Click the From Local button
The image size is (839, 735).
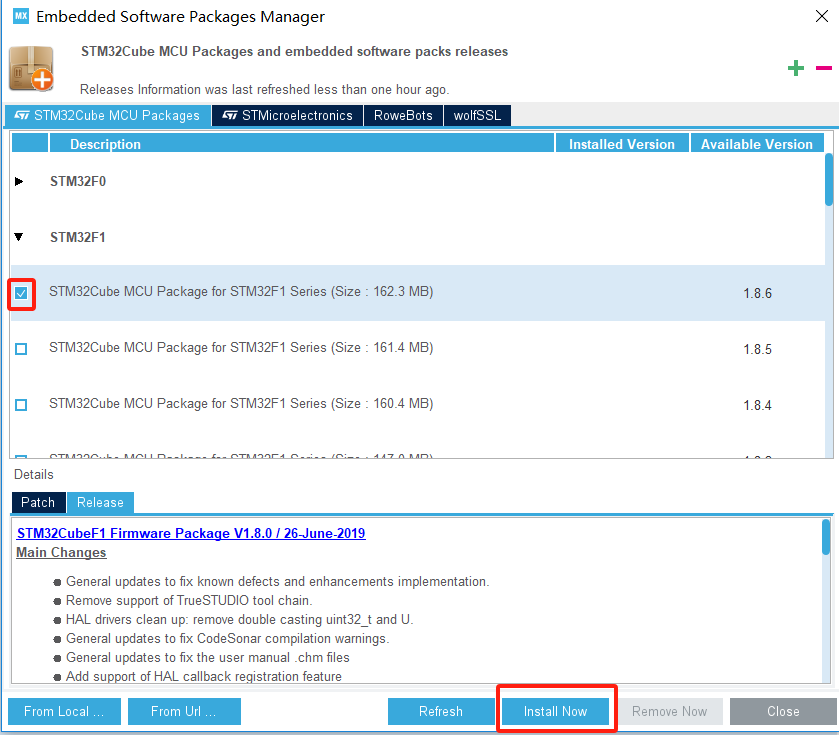tap(64, 711)
